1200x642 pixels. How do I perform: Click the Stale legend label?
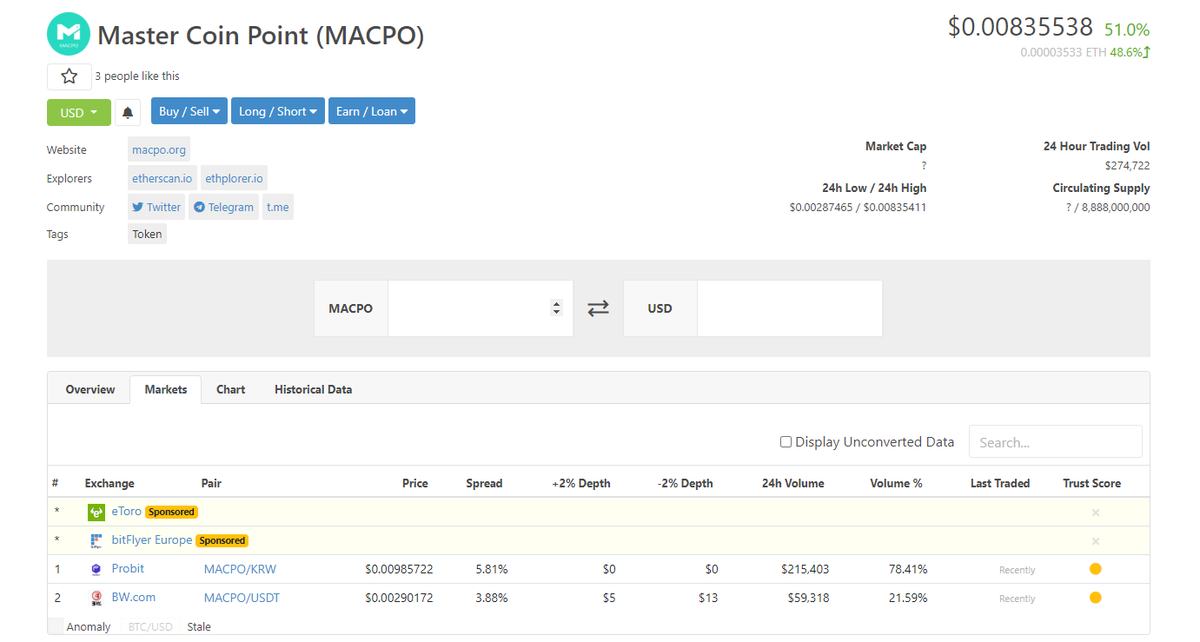199,627
